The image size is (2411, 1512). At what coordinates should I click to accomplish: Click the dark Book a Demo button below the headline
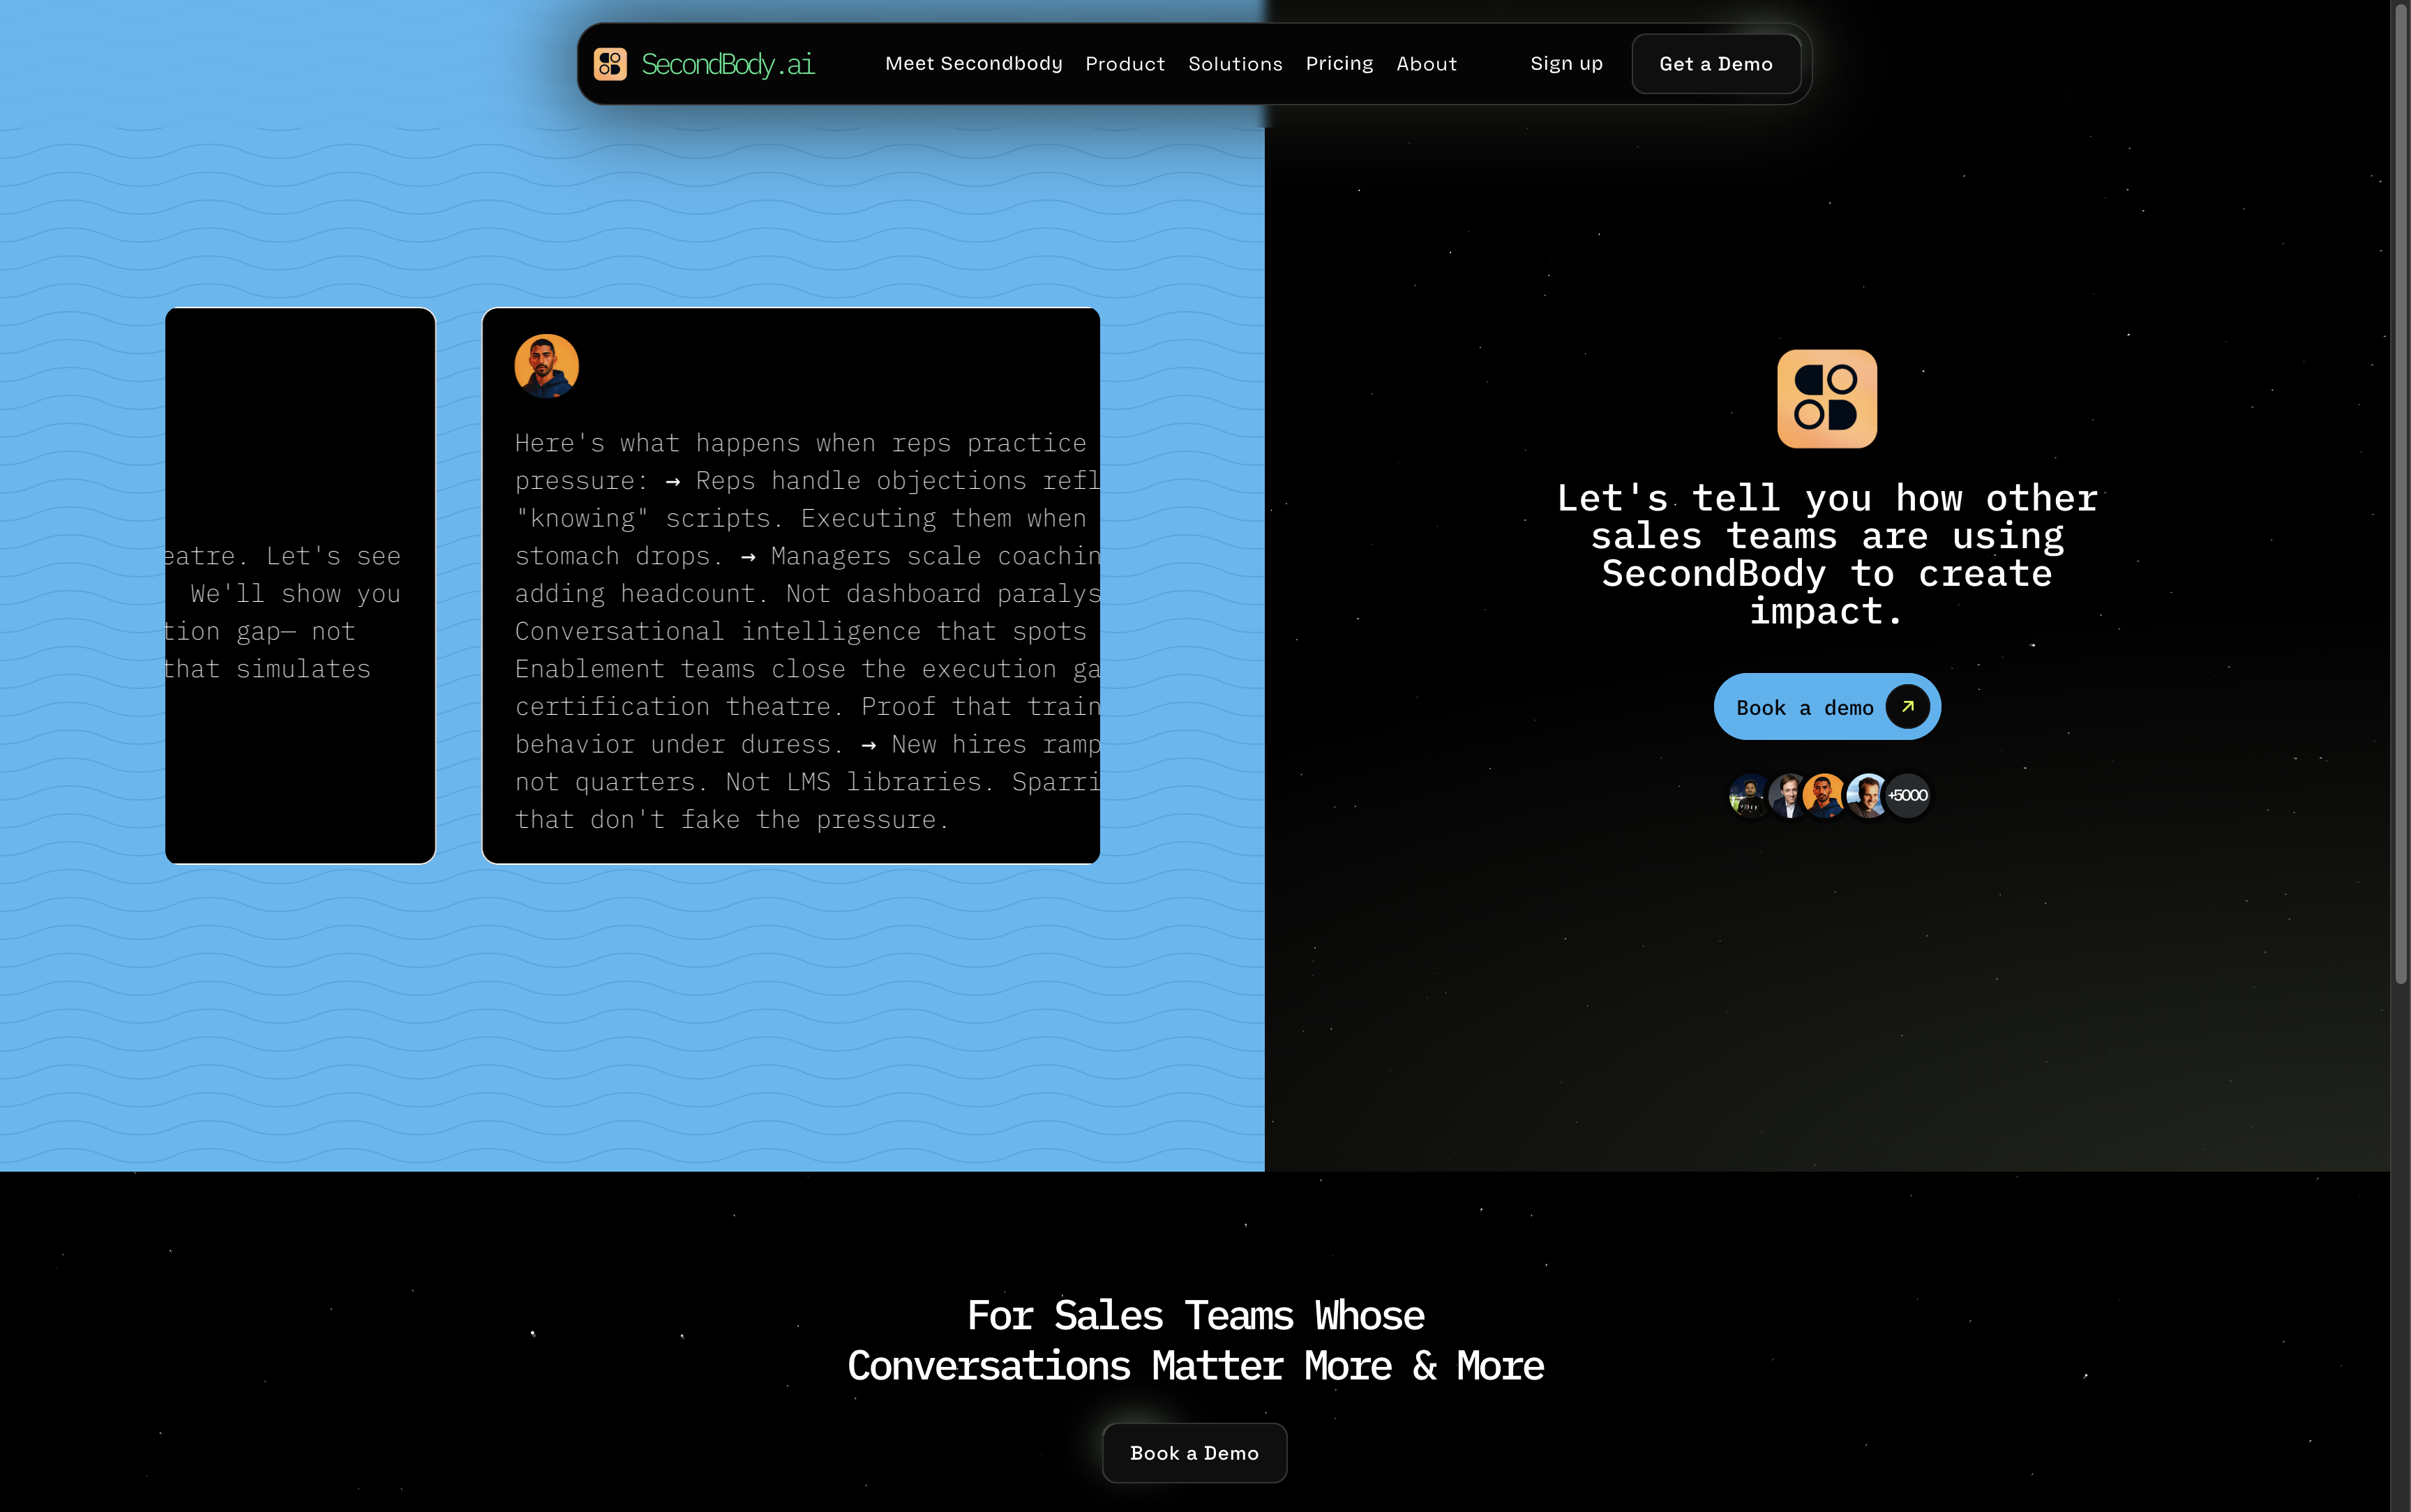[x=1194, y=1453]
